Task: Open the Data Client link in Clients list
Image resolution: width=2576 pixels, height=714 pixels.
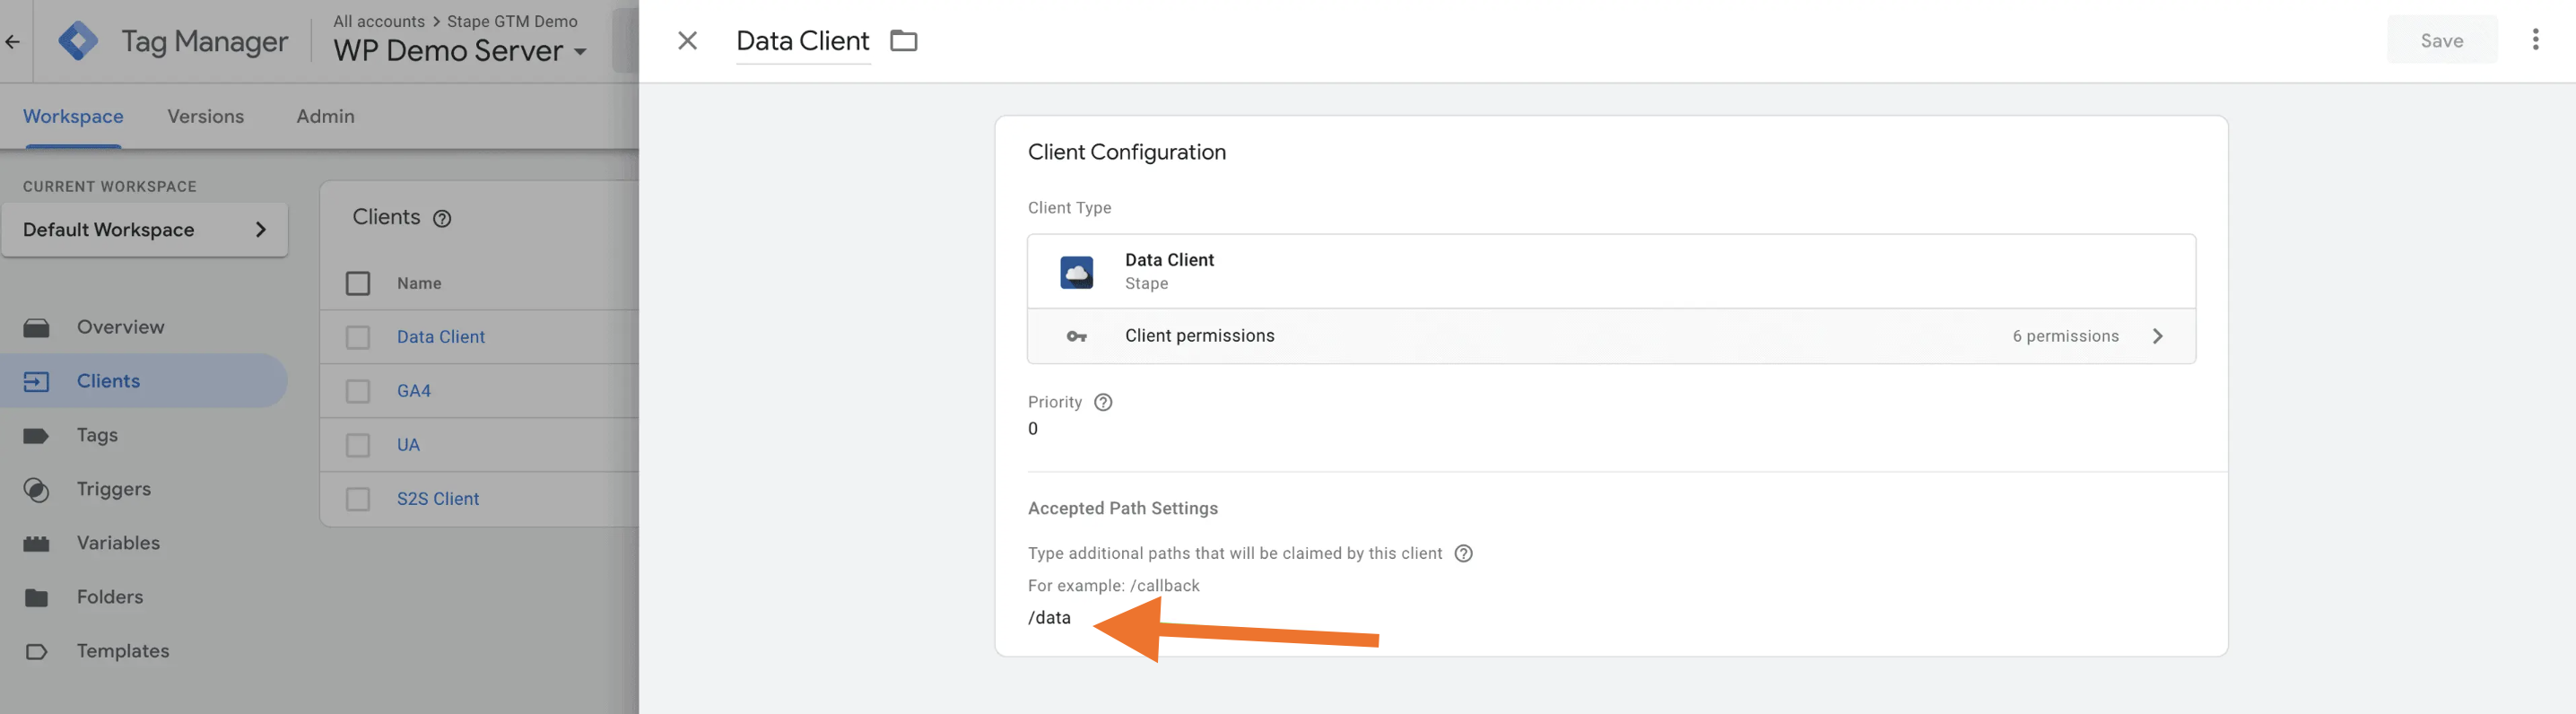Action: (x=440, y=337)
